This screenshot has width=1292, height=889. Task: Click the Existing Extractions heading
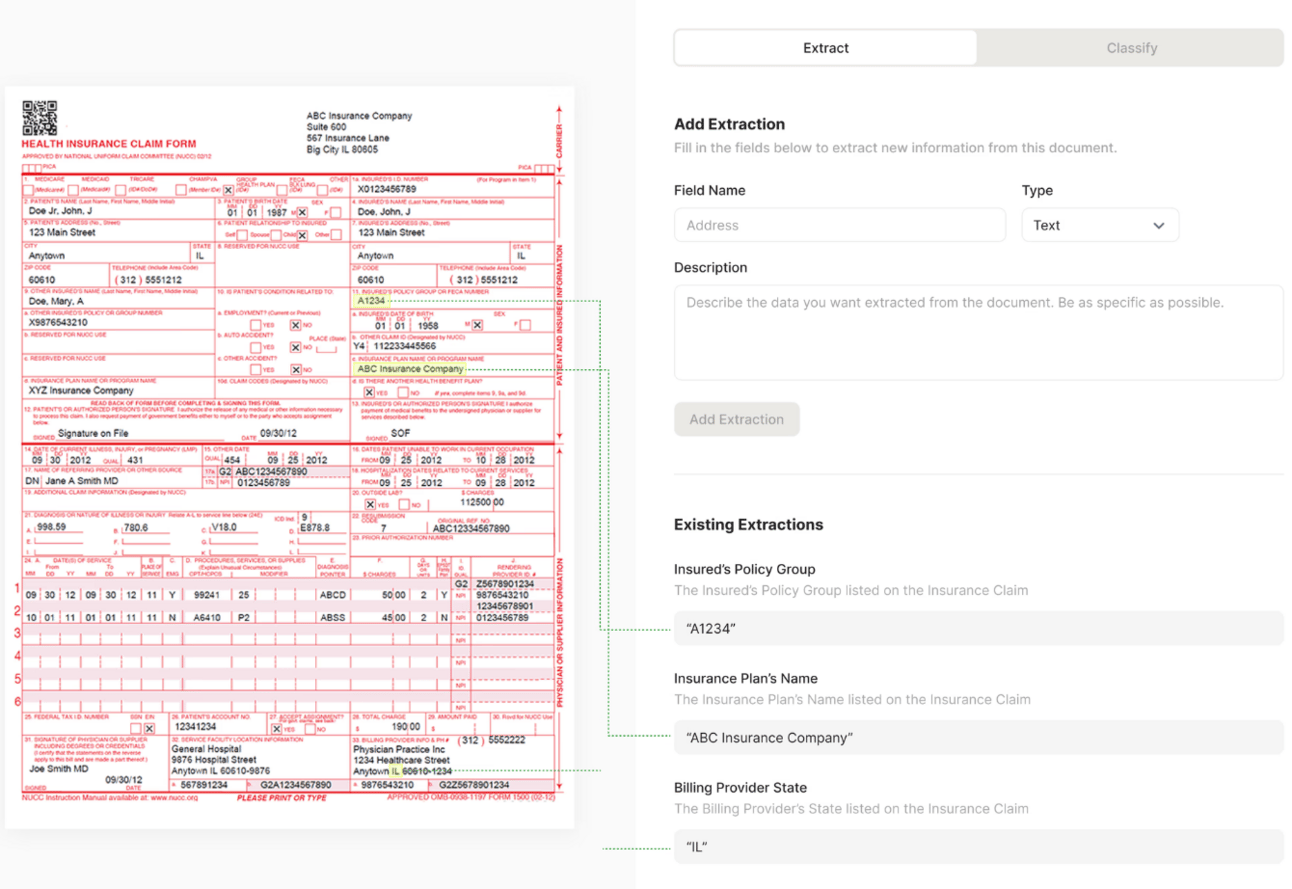(x=748, y=525)
